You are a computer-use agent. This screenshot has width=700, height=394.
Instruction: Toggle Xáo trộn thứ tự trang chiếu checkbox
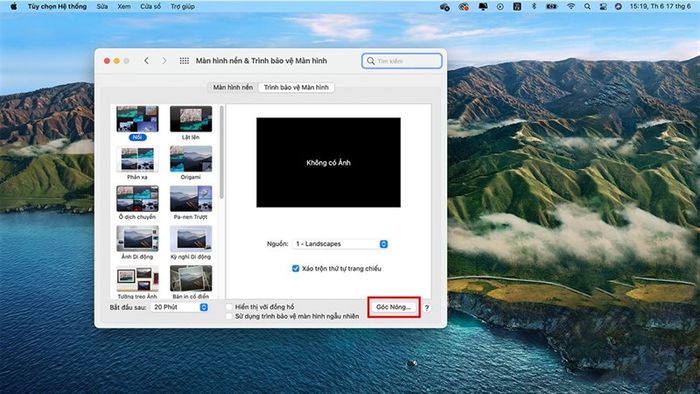(x=296, y=269)
